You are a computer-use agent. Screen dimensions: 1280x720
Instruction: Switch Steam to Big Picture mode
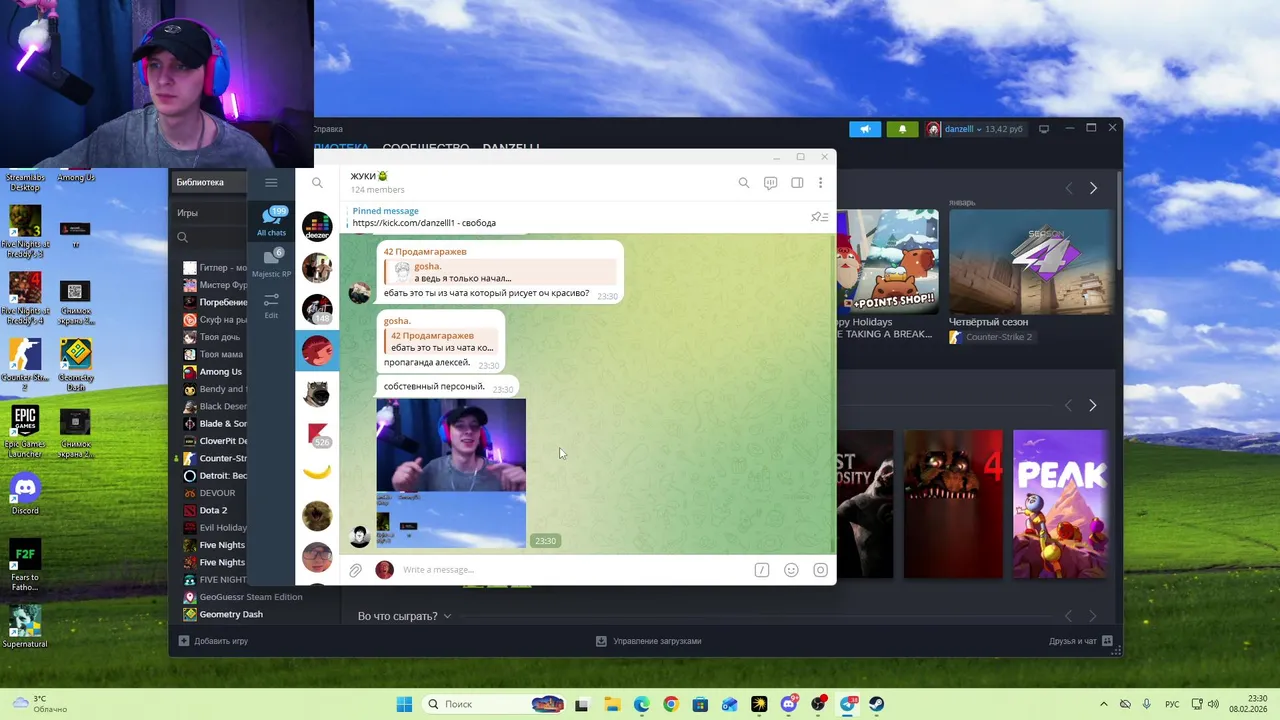tap(1044, 129)
